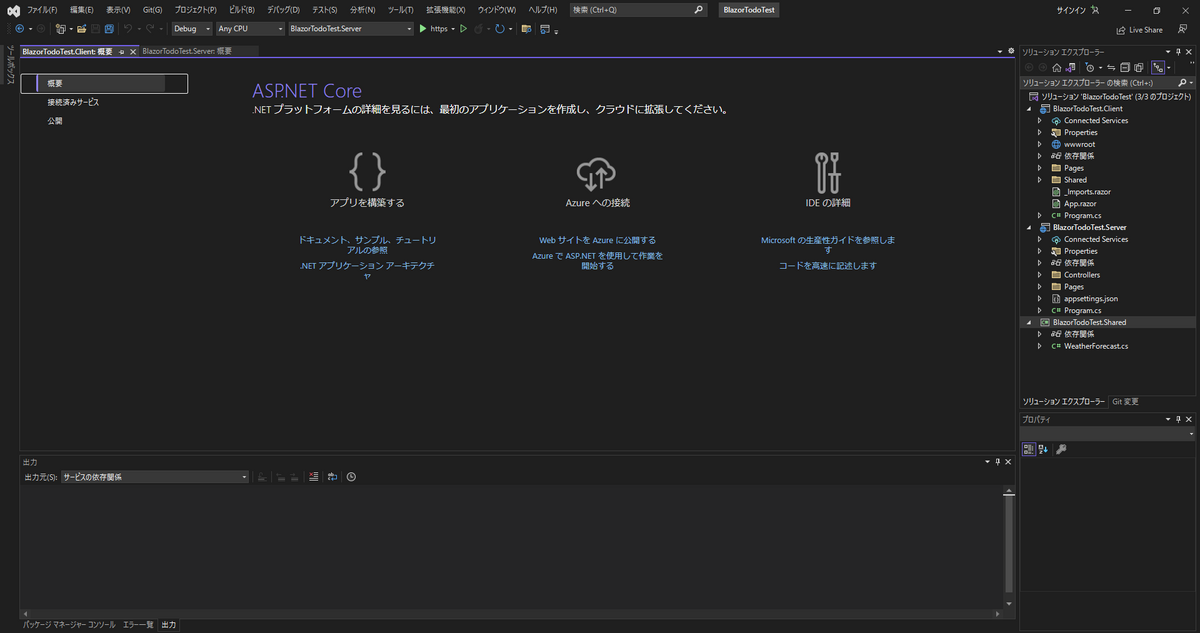
Task: Click the Output panel vertical scrollbar
Action: pyautogui.click(x=1009, y=545)
